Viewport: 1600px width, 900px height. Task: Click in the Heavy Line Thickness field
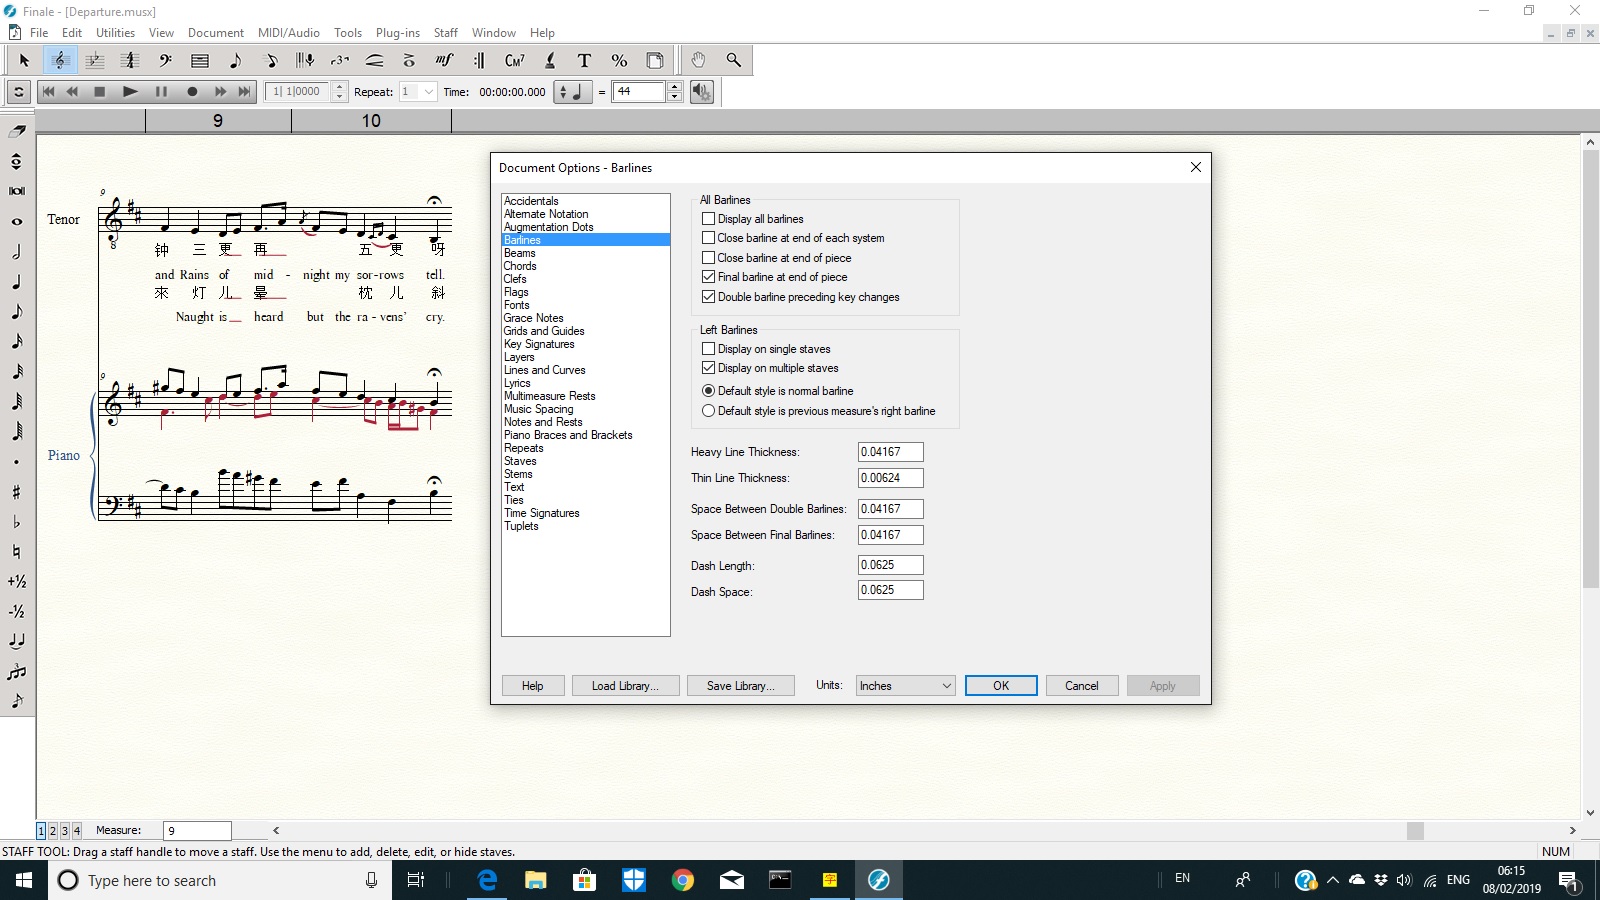tap(889, 452)
